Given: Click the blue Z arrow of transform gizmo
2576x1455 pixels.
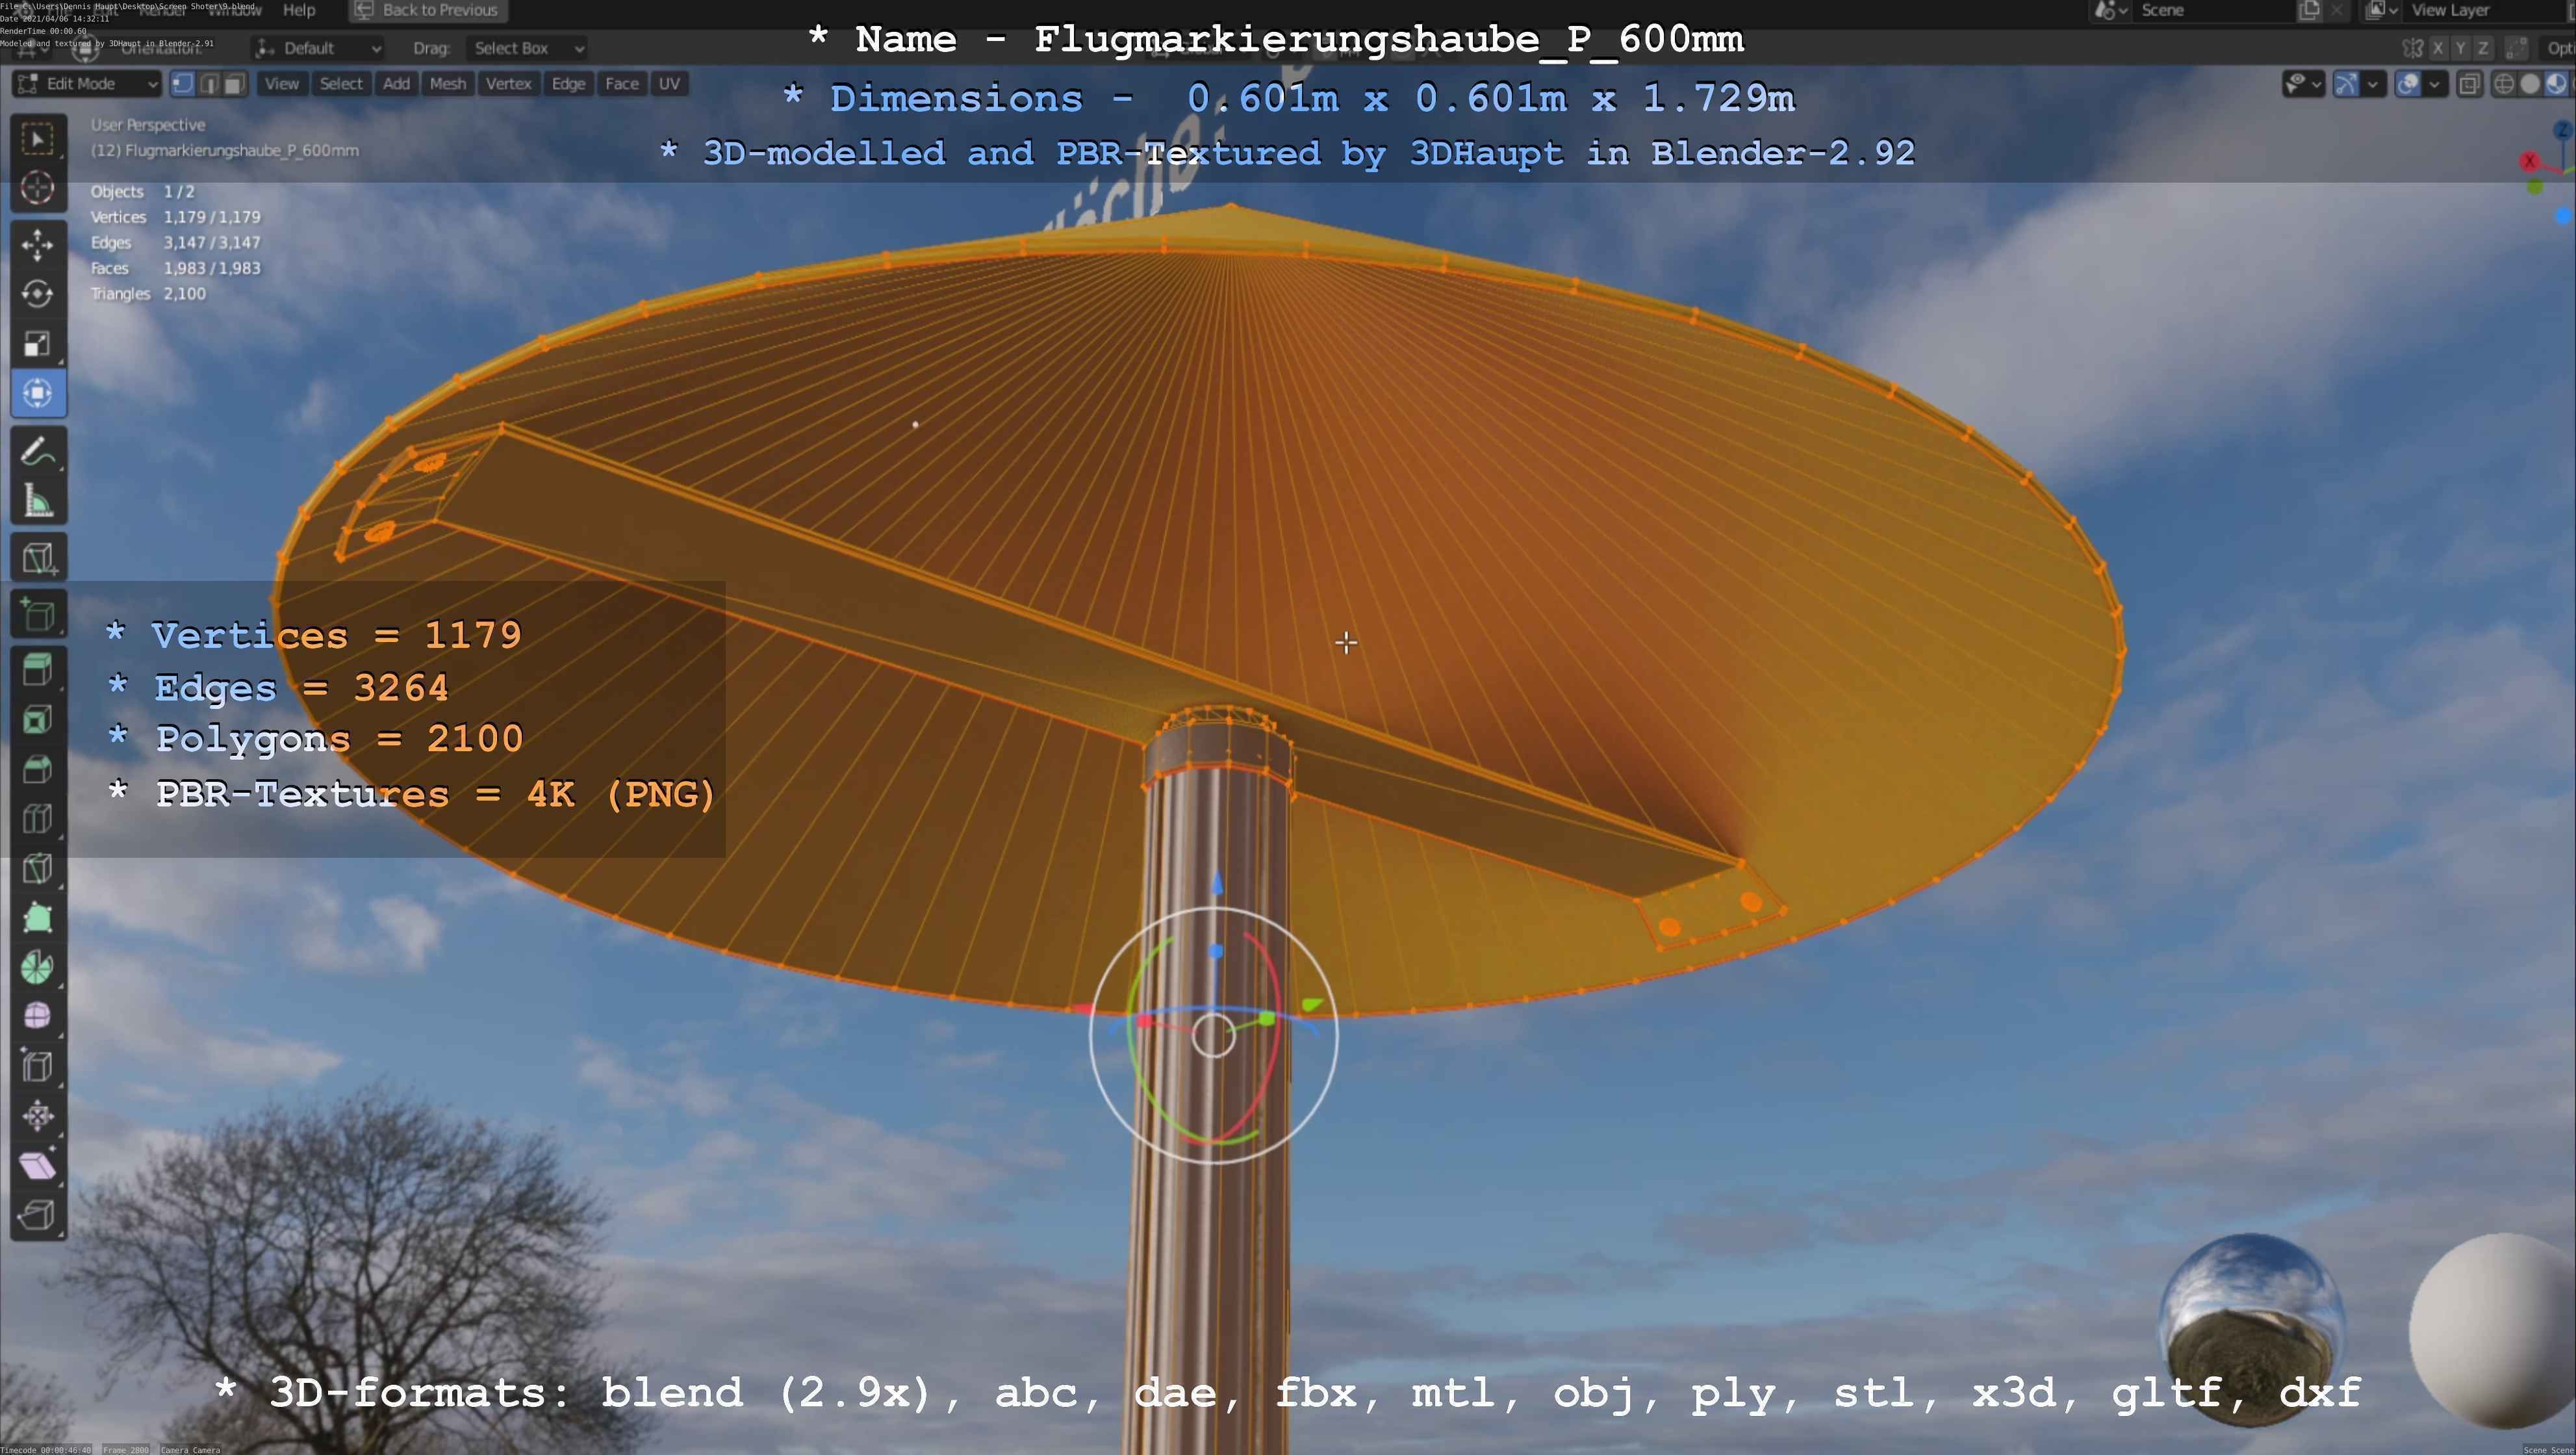Looking at the screenshot, I should (x=1217, y=883).
